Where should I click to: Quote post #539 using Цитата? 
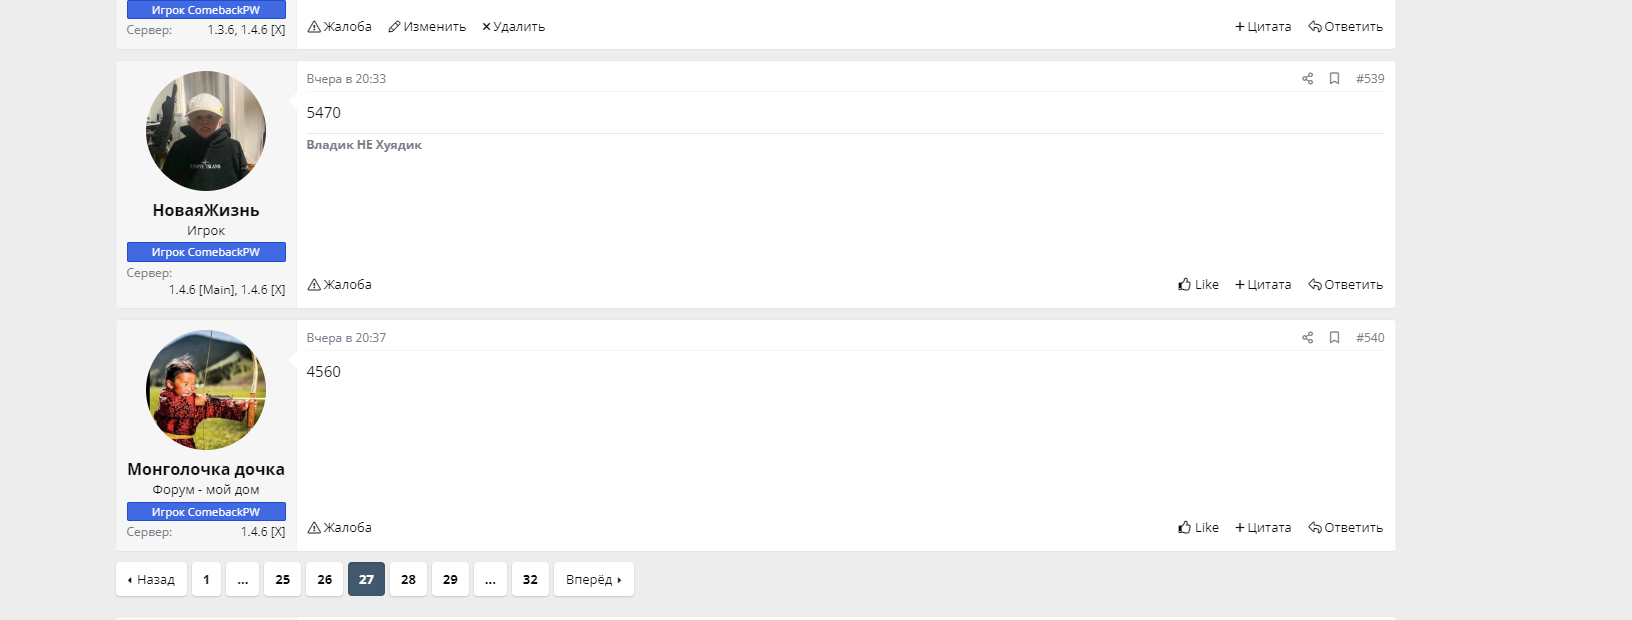pyautogui.click(x=1263, y=285)
